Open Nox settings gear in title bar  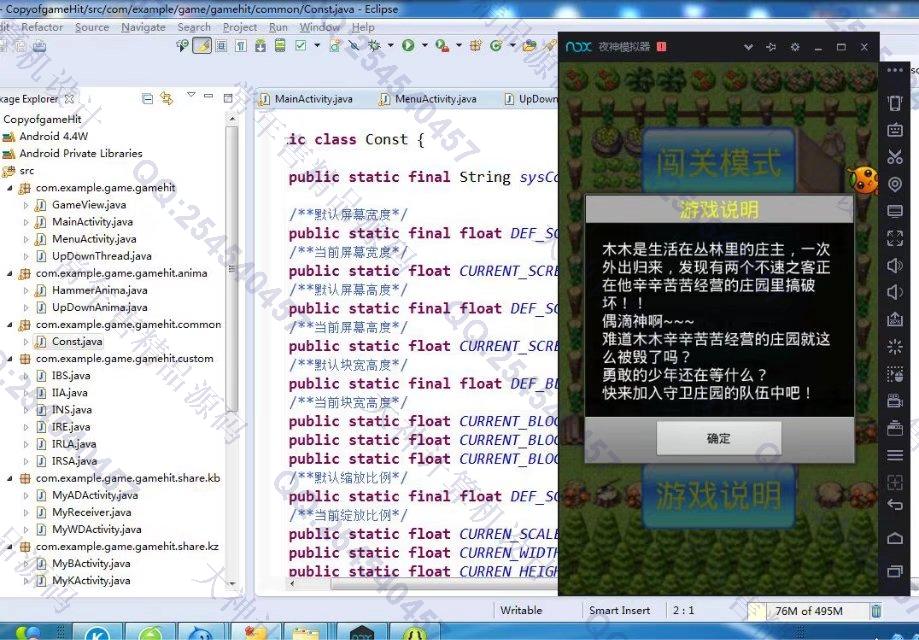(x=795, y=47)
